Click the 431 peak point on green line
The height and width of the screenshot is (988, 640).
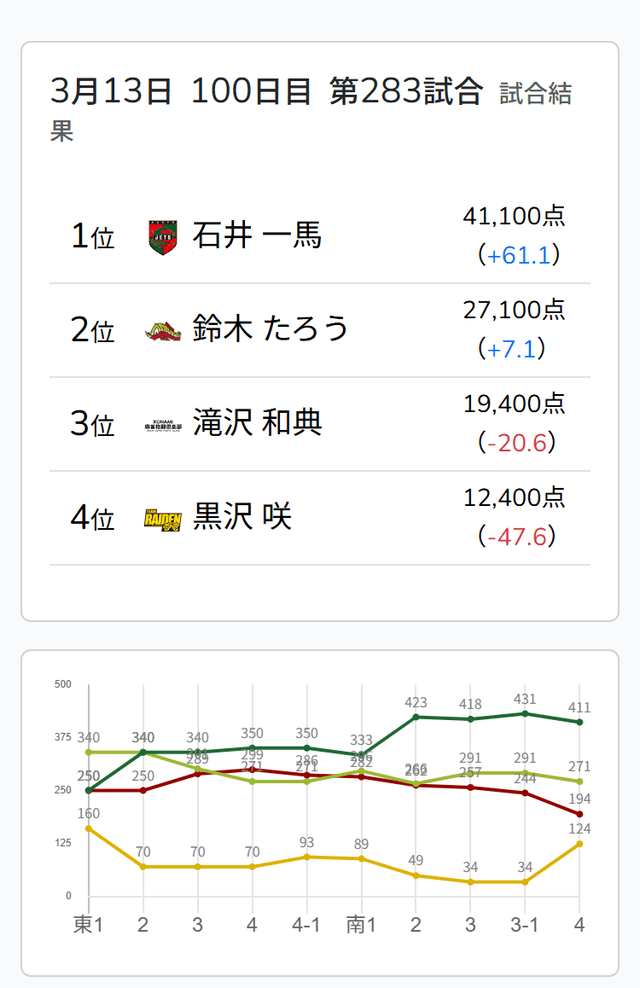[x=525, y=713]
